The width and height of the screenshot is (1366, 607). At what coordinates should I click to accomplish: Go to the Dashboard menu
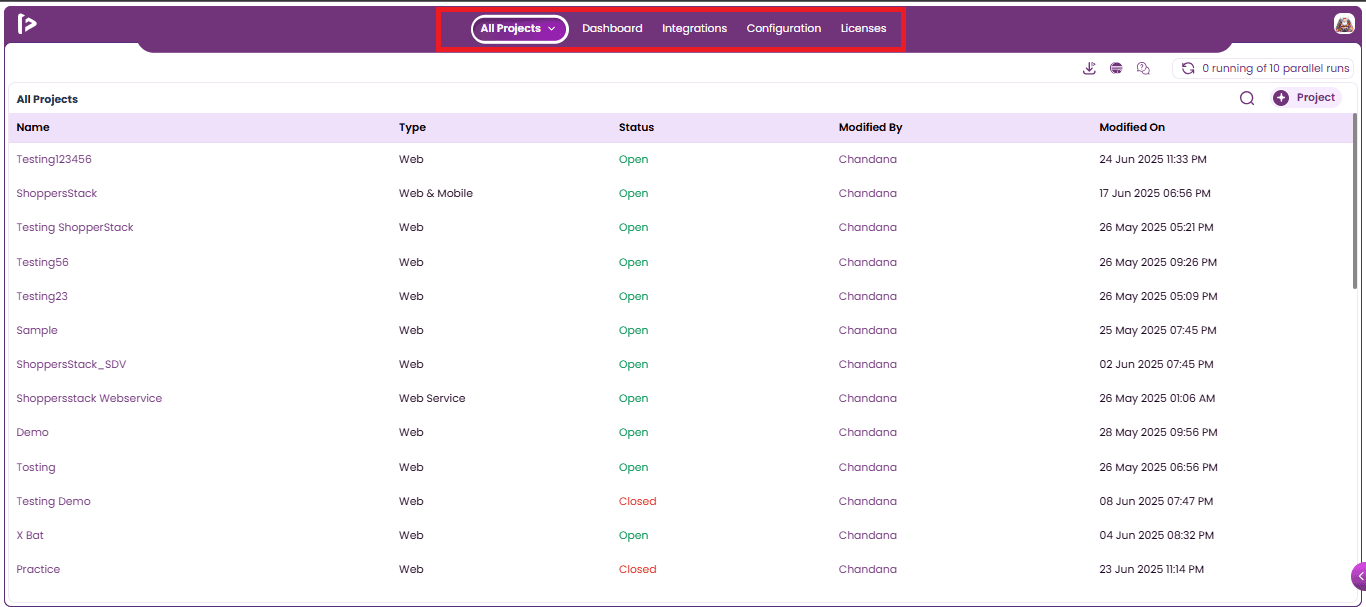612,28
